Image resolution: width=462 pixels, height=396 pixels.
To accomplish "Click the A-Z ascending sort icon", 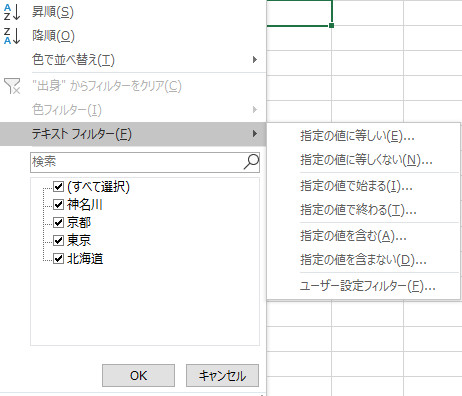I will [x=12, y=12].
